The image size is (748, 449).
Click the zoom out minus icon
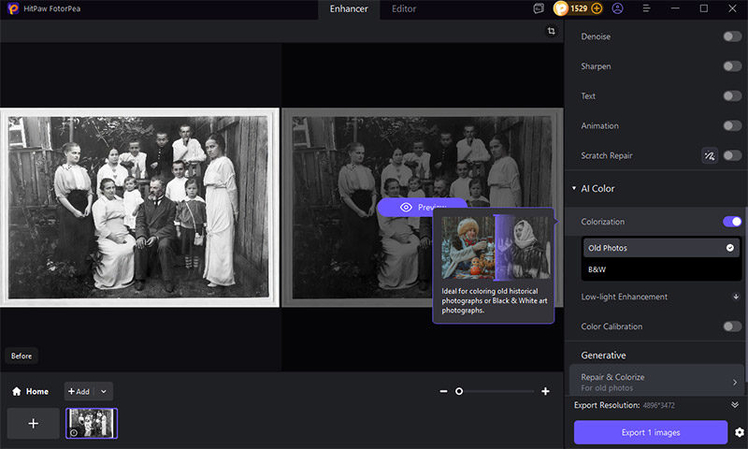(x=443, y=392)
